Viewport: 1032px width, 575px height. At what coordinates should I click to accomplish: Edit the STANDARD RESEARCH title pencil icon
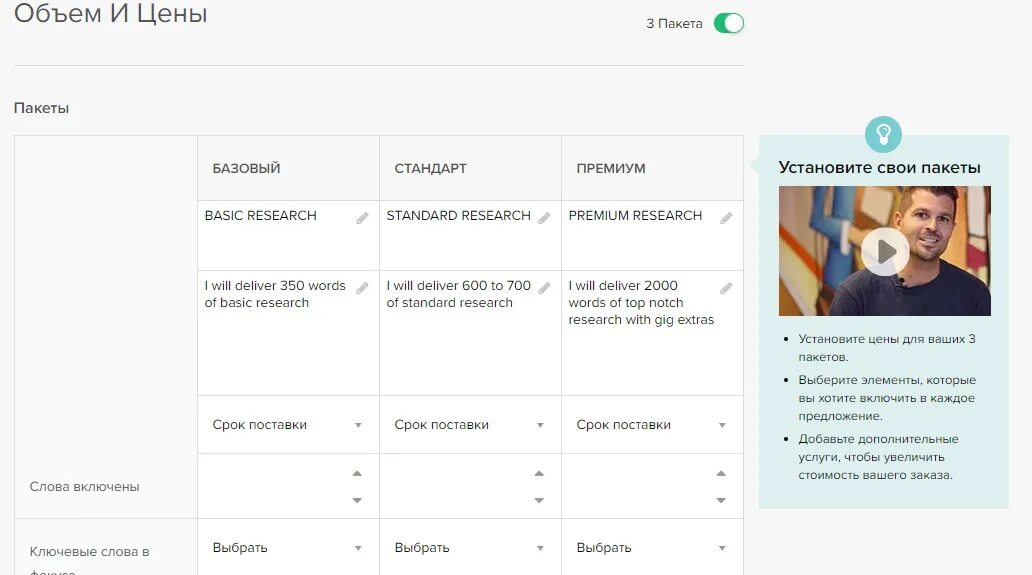coord(544,218)
